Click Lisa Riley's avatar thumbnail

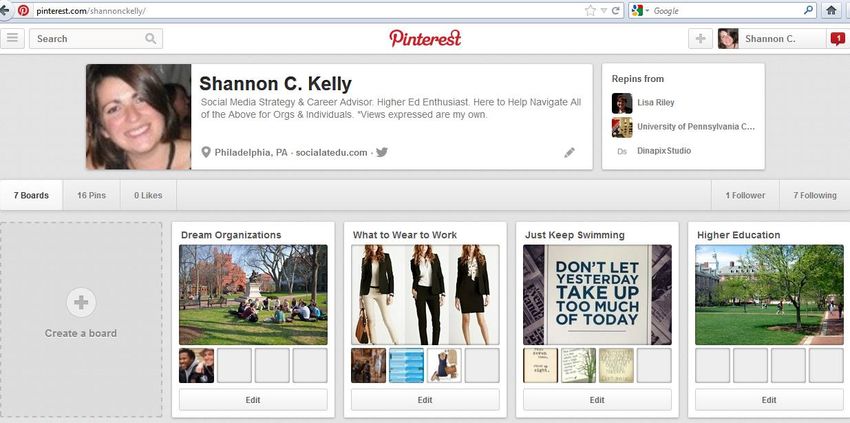[622, 103]
